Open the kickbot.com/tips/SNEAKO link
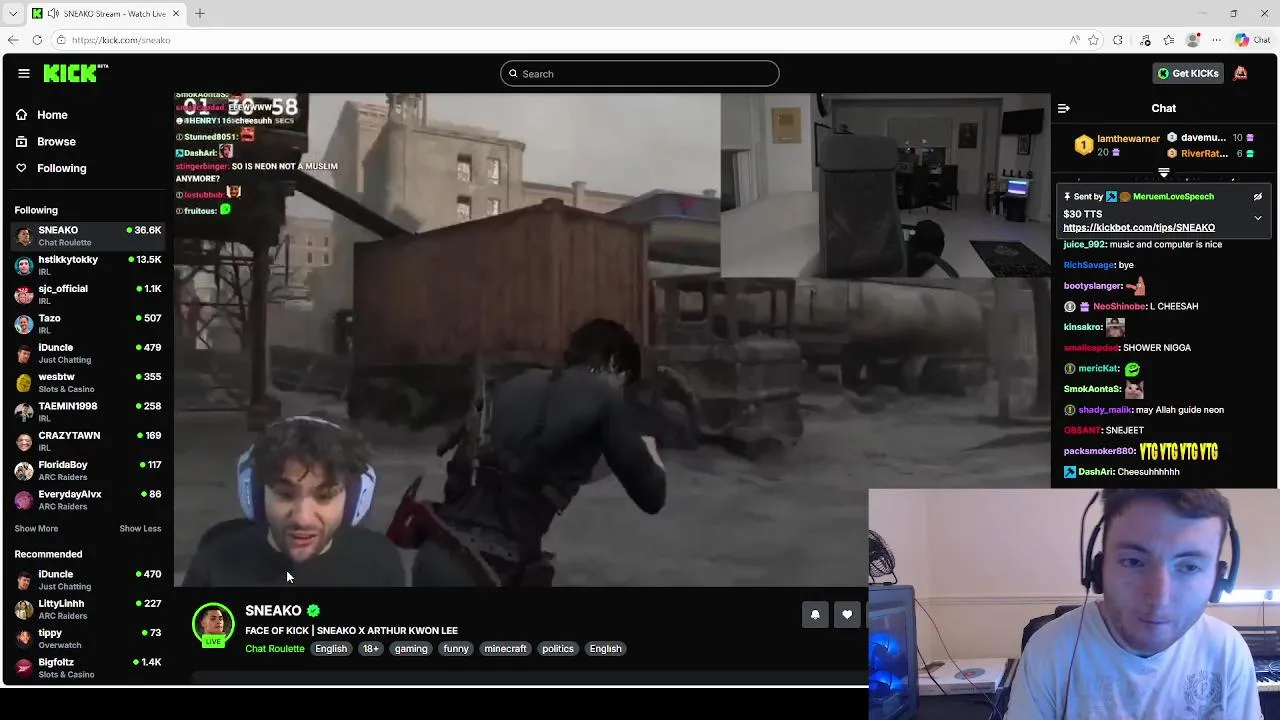This screenshot has height=720, width=1280. point(1139,228)
